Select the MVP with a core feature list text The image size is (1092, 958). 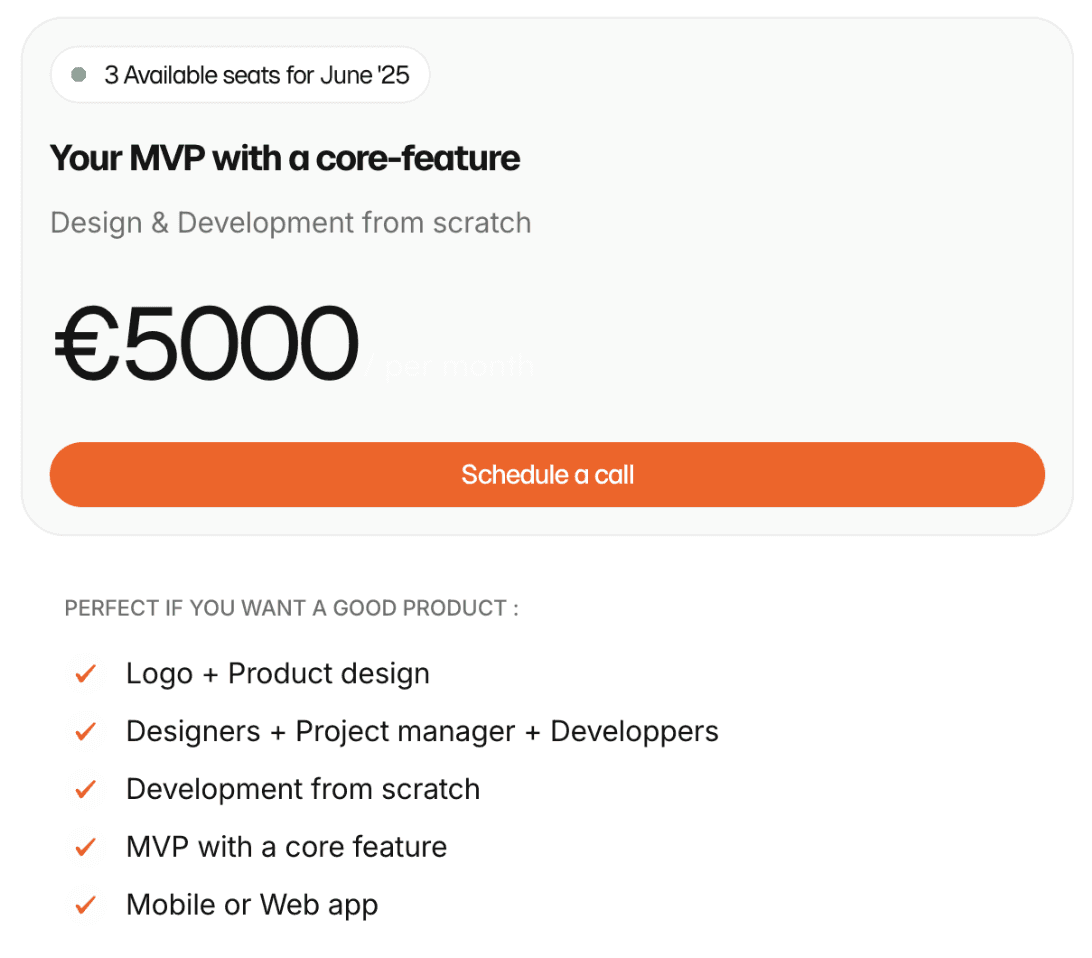(x=286, y=847)
